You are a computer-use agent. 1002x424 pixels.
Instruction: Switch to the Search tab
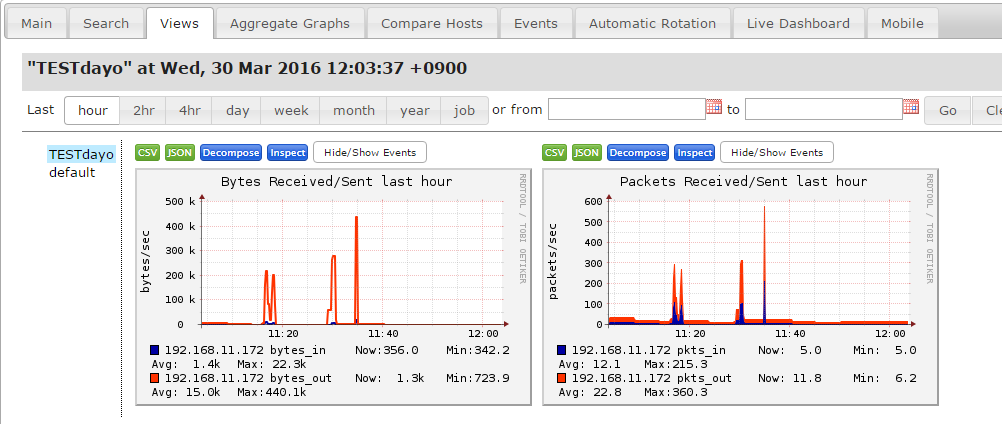click(106, 24)
